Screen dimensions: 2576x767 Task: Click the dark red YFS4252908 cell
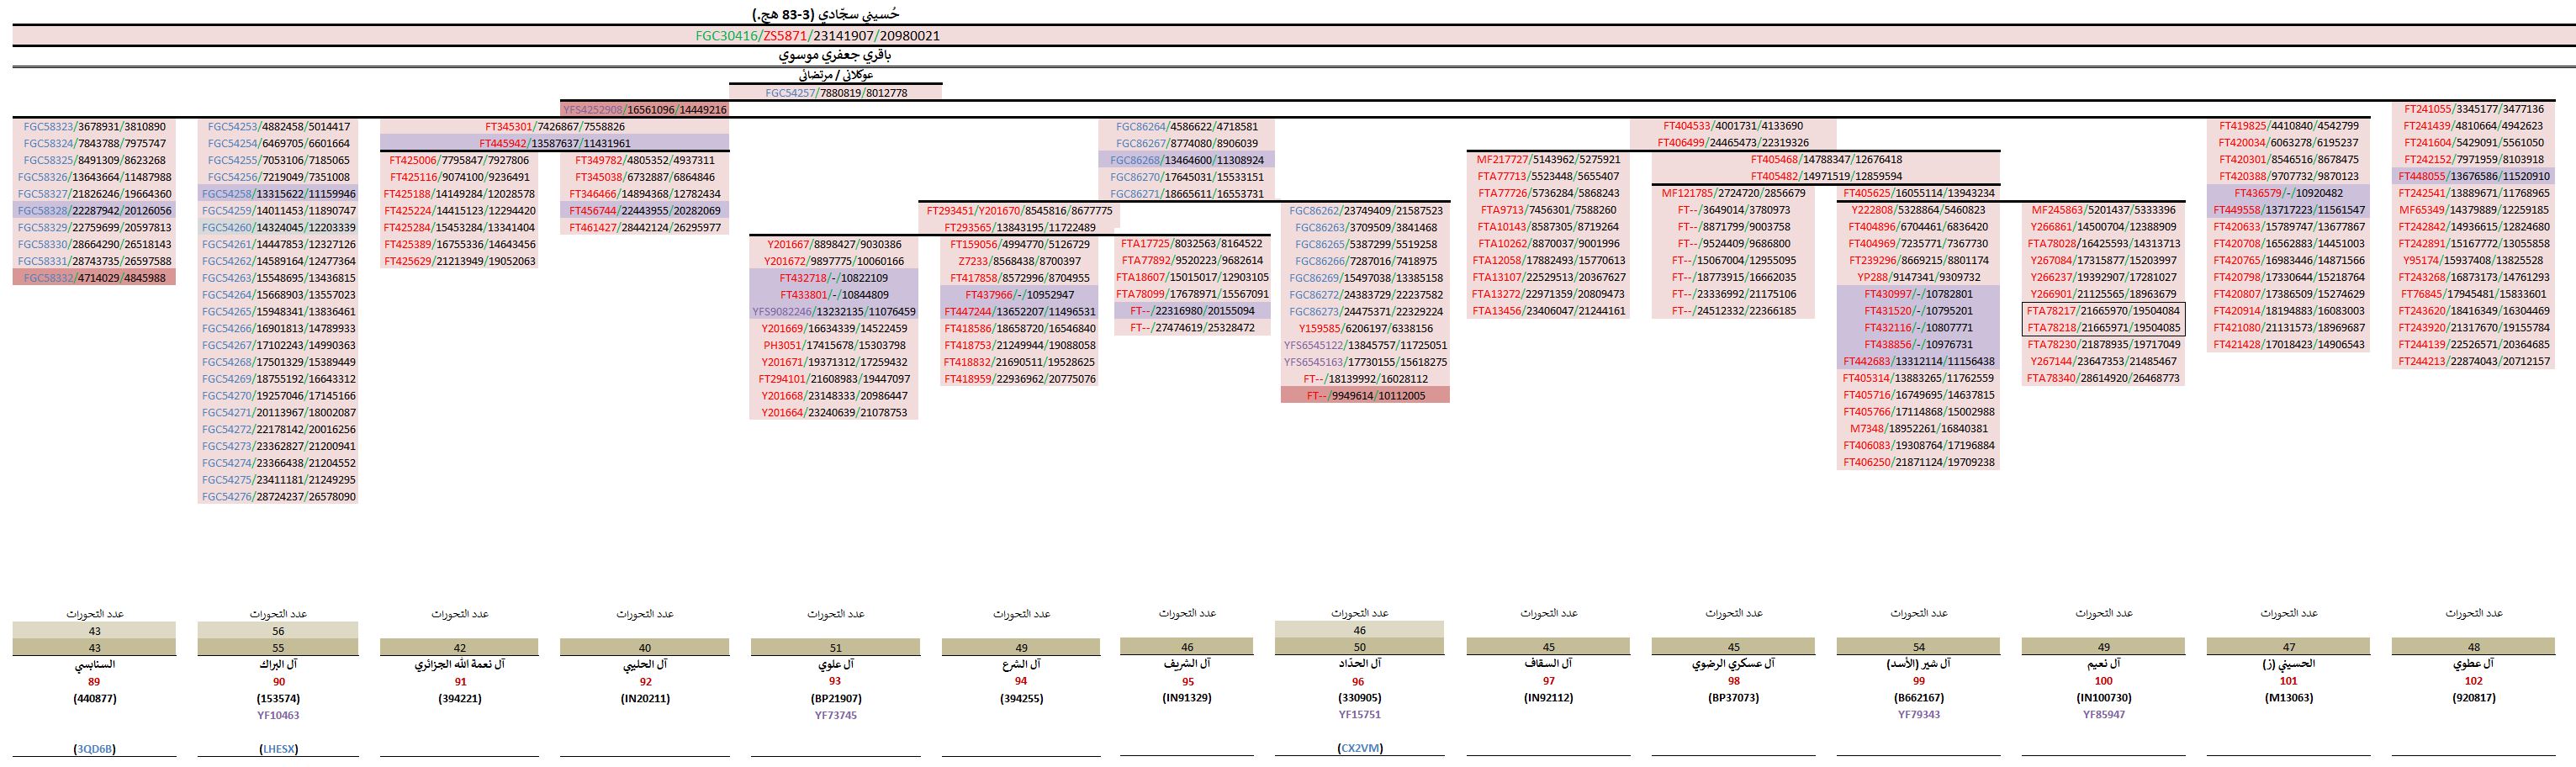pos(644,110)
